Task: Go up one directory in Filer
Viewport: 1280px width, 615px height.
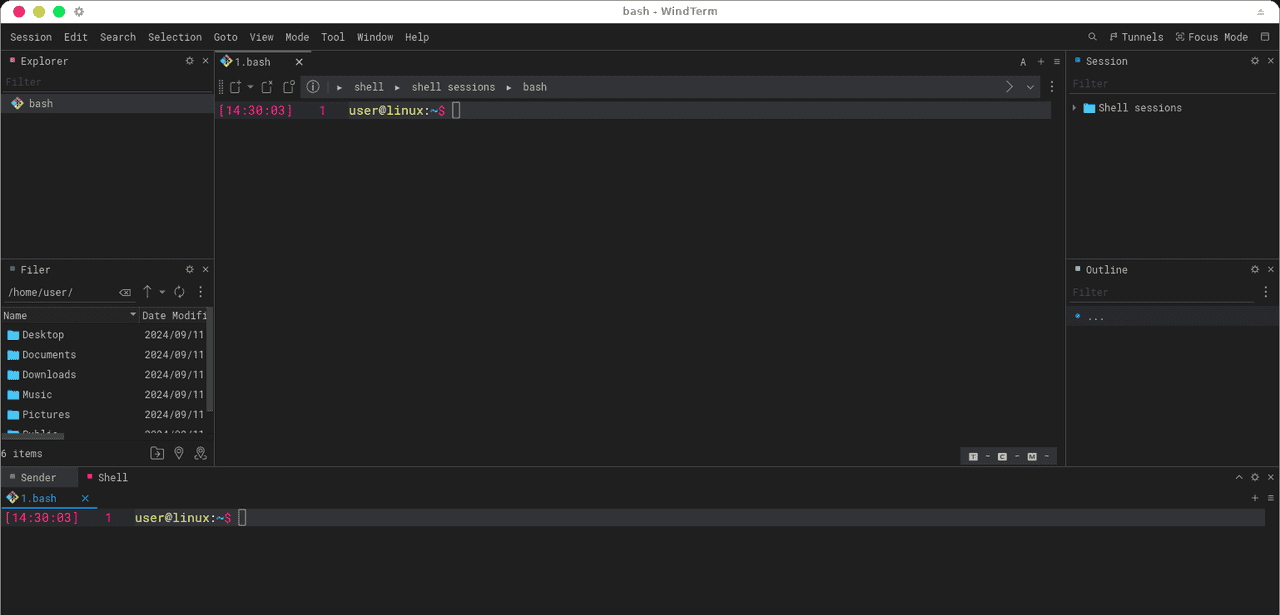Action: (x=147, y=292)
